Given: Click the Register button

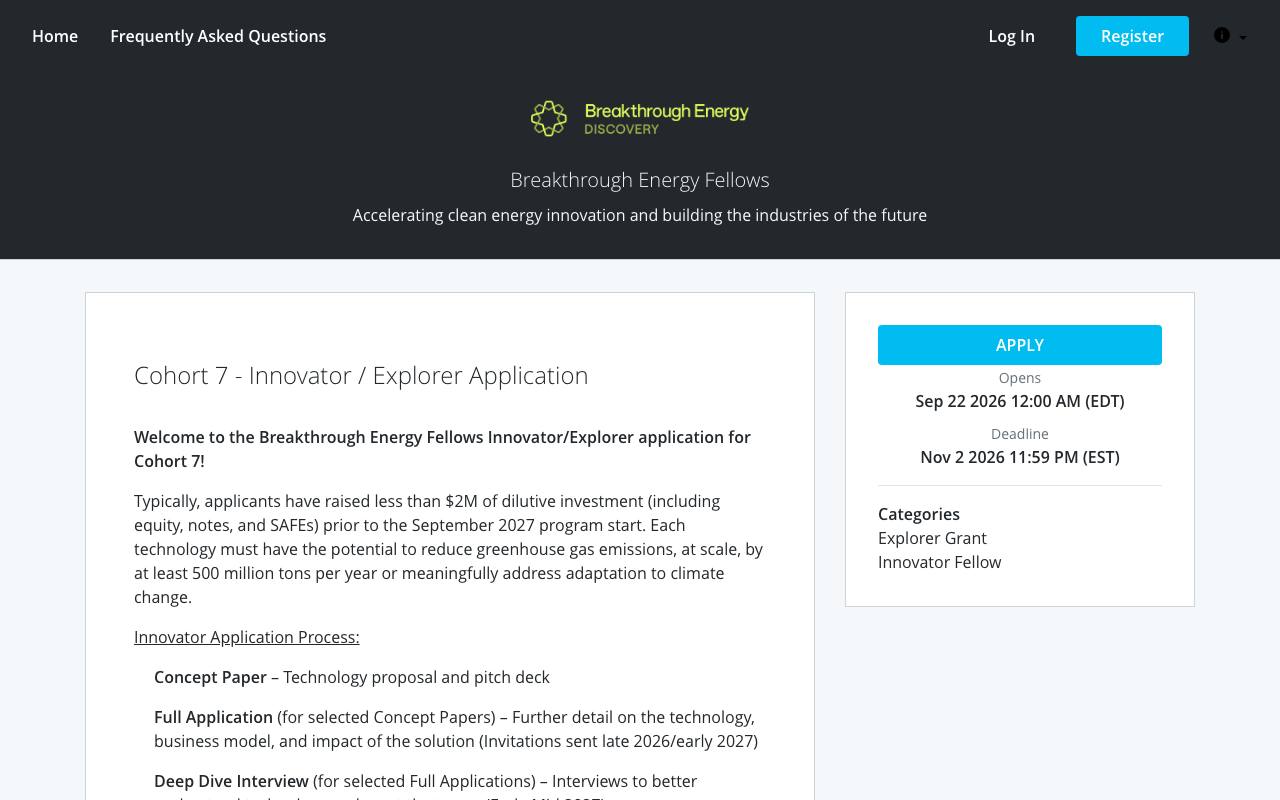Looking at the screenshot, I should [1132, 36].
